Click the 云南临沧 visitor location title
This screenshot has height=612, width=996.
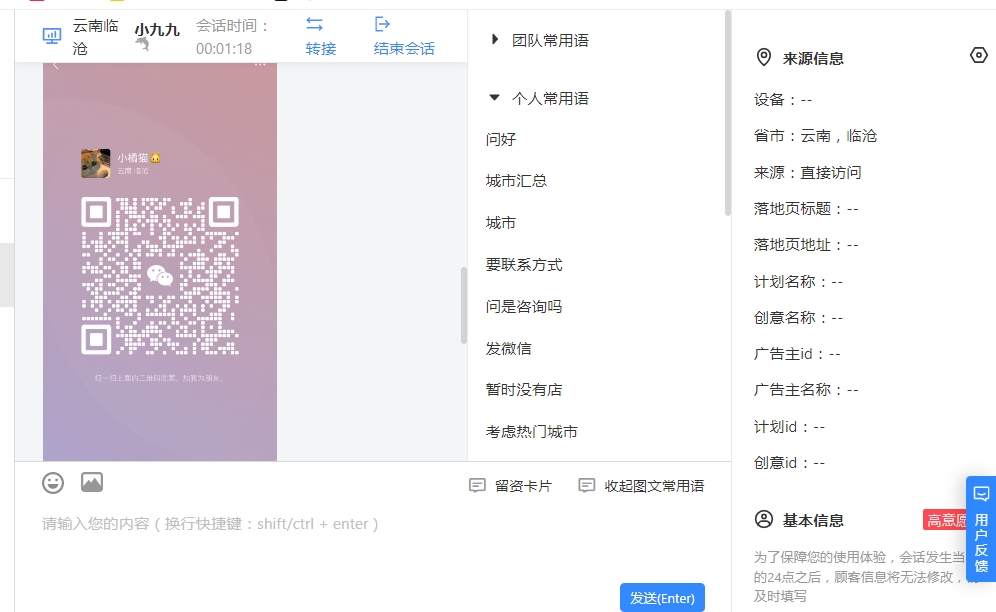[x=95, y=37]
